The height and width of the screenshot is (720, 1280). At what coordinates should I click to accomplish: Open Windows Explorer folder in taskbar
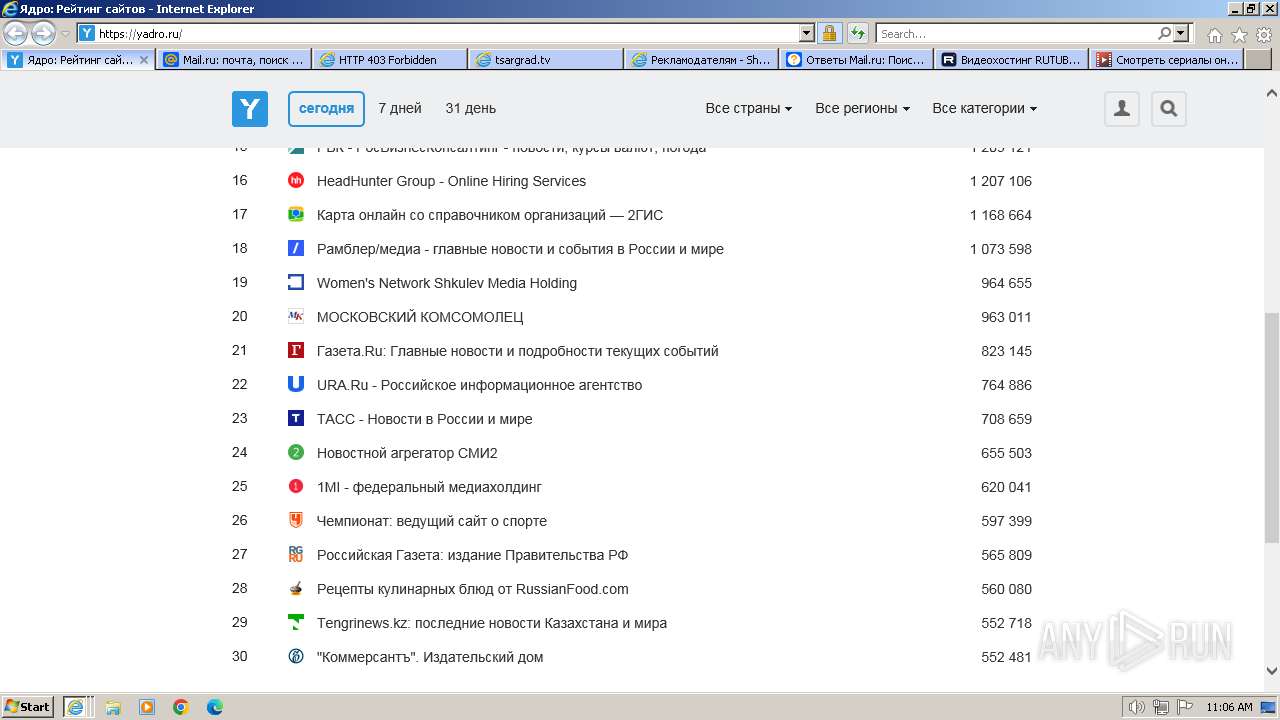(x=113, y=707)
